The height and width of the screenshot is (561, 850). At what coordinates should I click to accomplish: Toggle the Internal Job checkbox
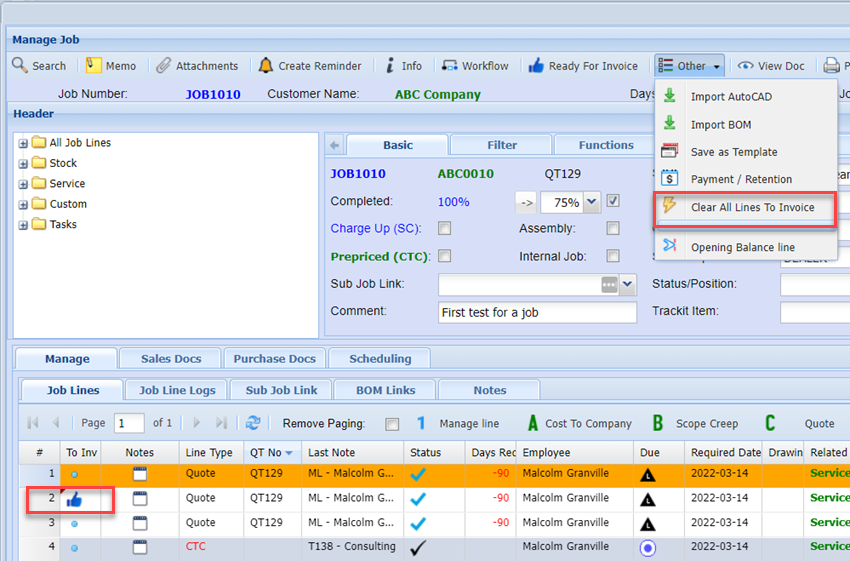(x=613, y=256)
